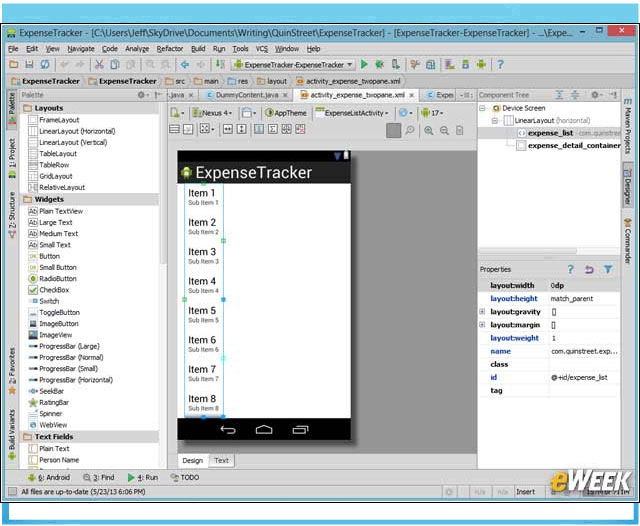
Task: Select ToggleButton widget in palette
Action: pos(54,312)
